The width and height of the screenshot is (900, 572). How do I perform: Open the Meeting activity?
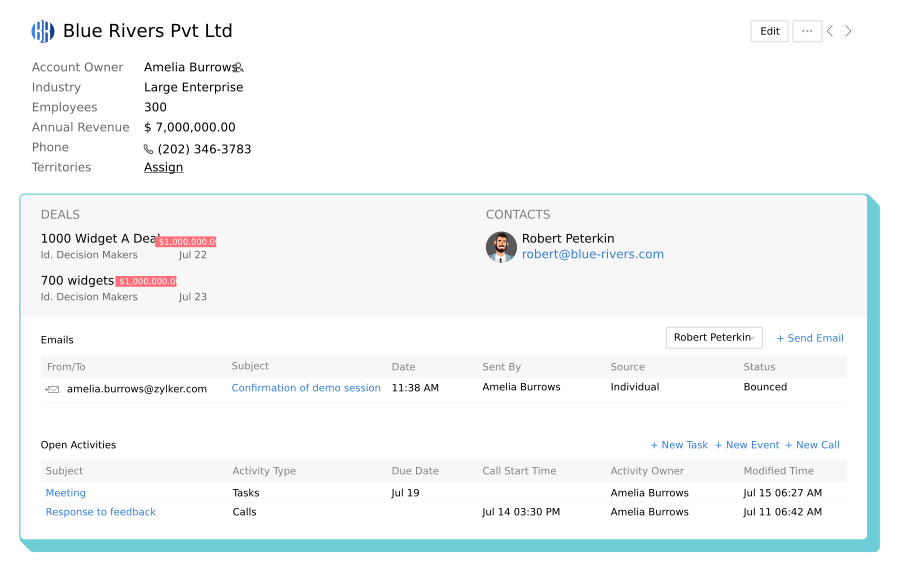65,493
